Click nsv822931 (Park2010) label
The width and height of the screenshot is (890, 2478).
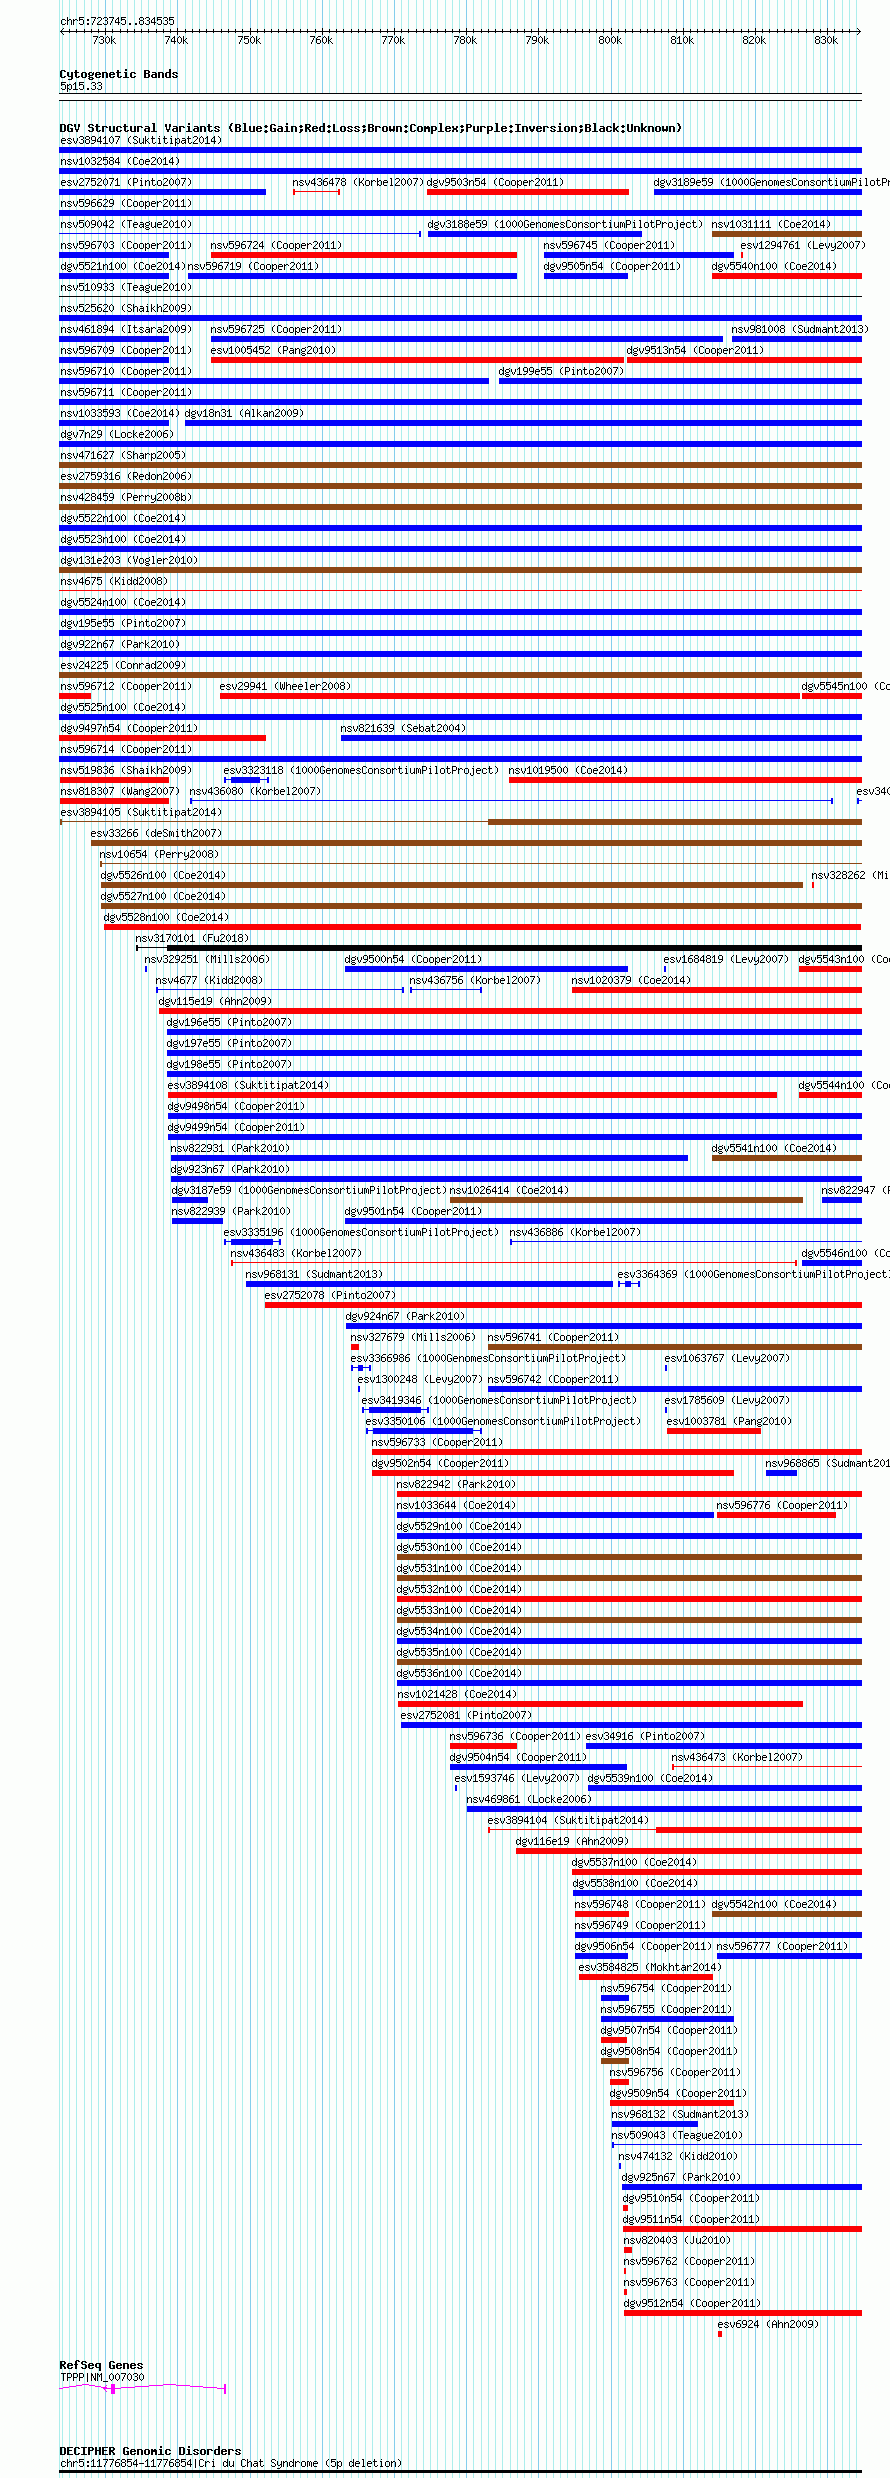click(230, 1148)
